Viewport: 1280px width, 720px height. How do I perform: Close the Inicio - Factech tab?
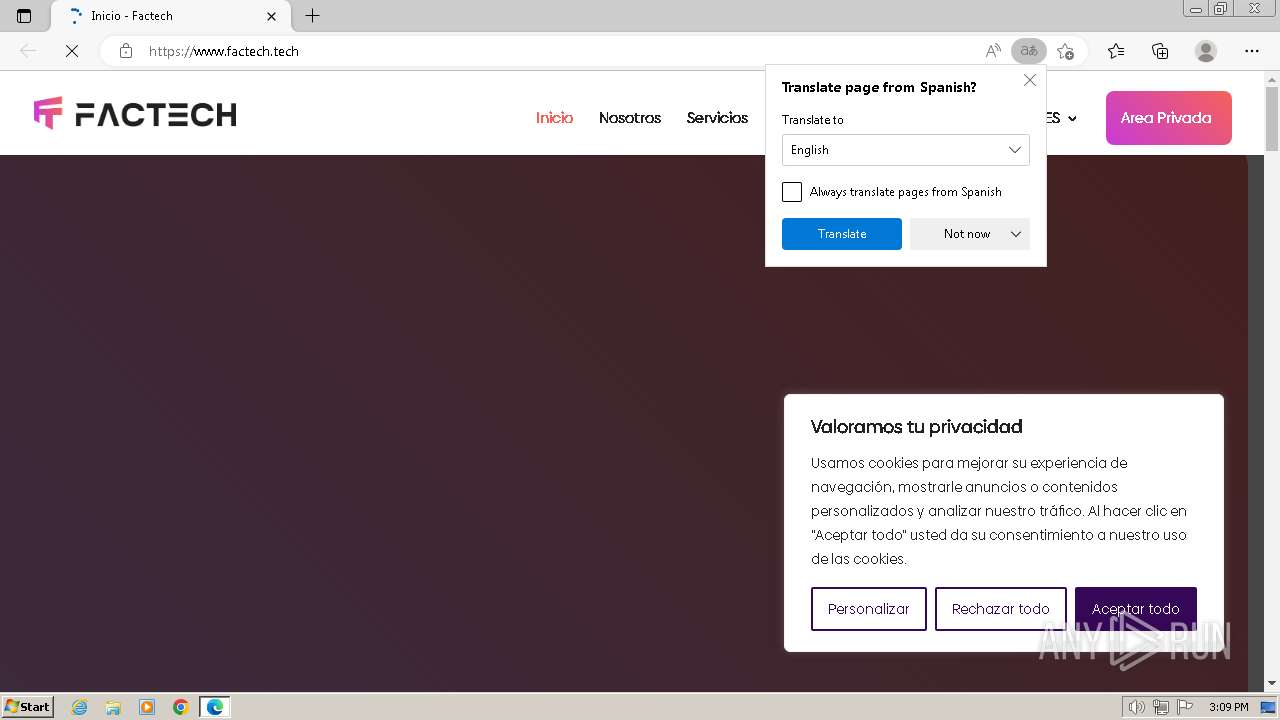click(272, 16)
